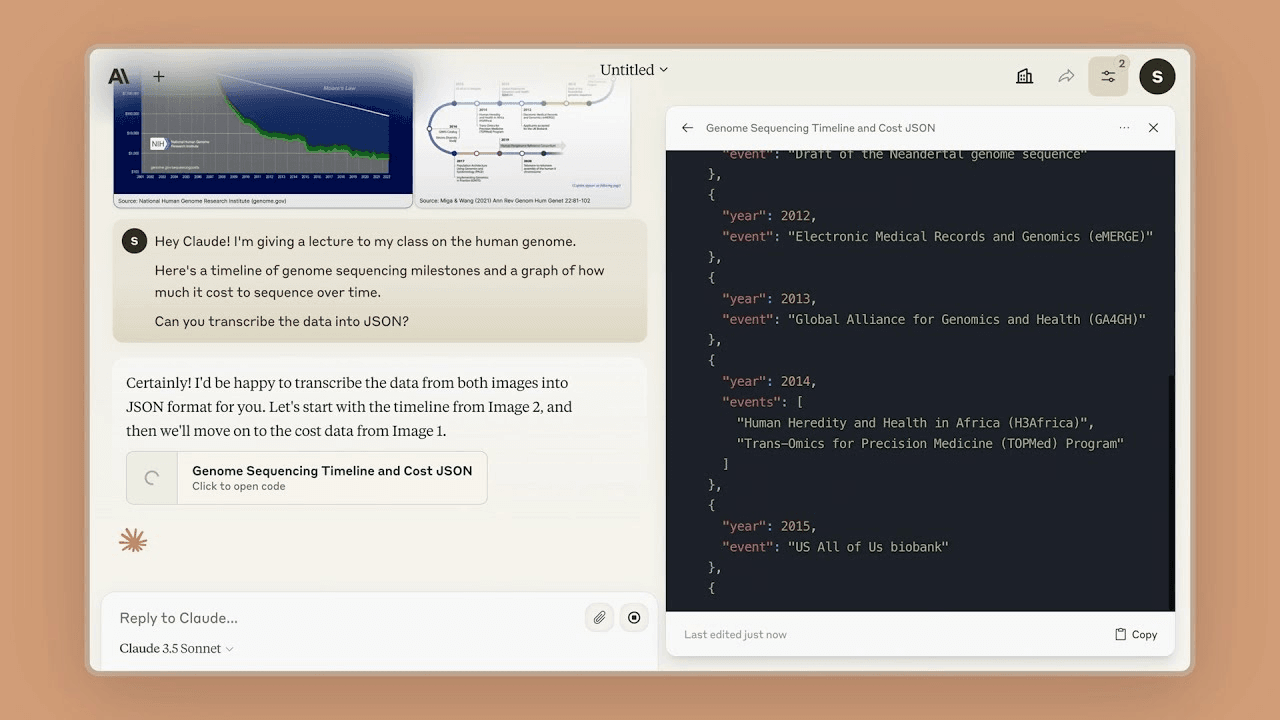Open the S user profile avatar
The height and width of the screenshot is (720, 1280).
click(x=1157, y=77)
